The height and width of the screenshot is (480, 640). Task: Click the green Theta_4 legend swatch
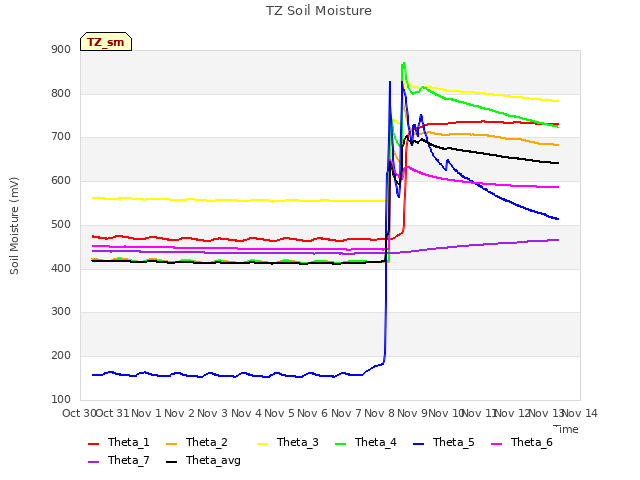click(340, 444)
